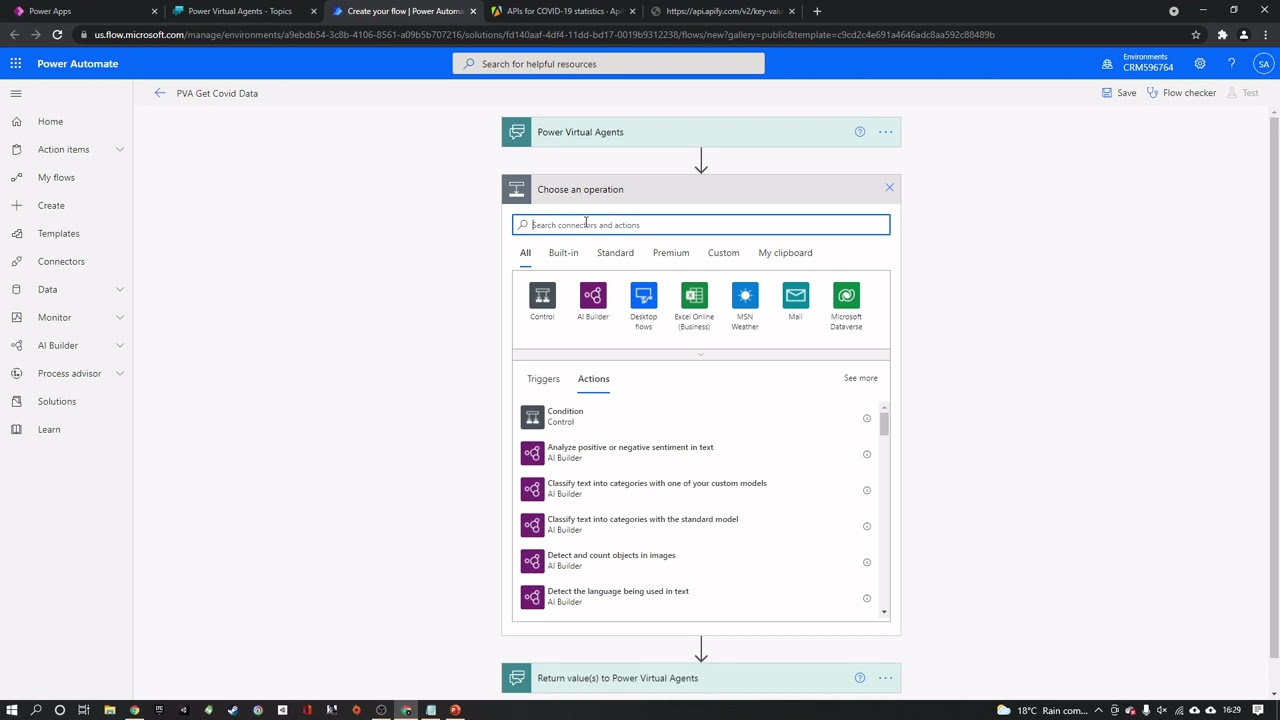Screen dimensions: 1280x720
Task: Open Power Automate settings gear
Action: pos(1199,64)
